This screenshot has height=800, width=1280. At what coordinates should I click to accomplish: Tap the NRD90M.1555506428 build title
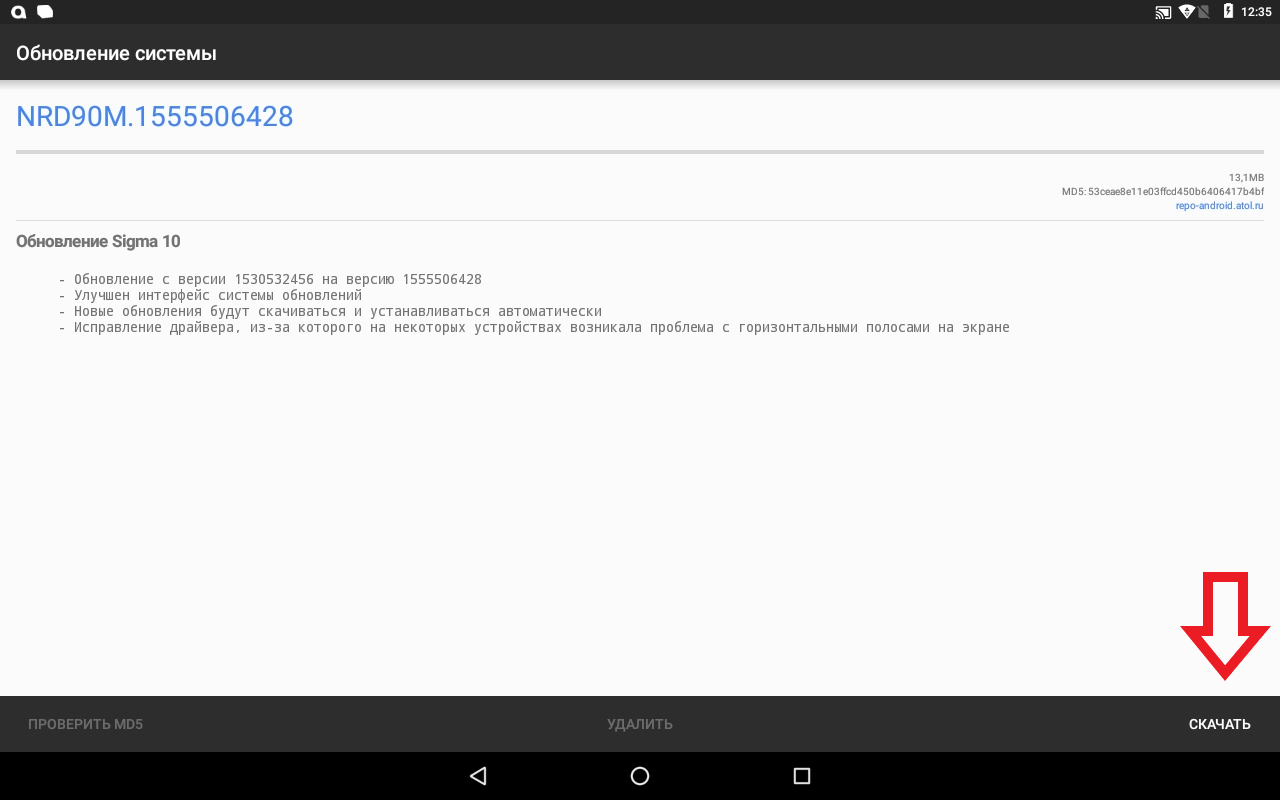coord(155,117)
